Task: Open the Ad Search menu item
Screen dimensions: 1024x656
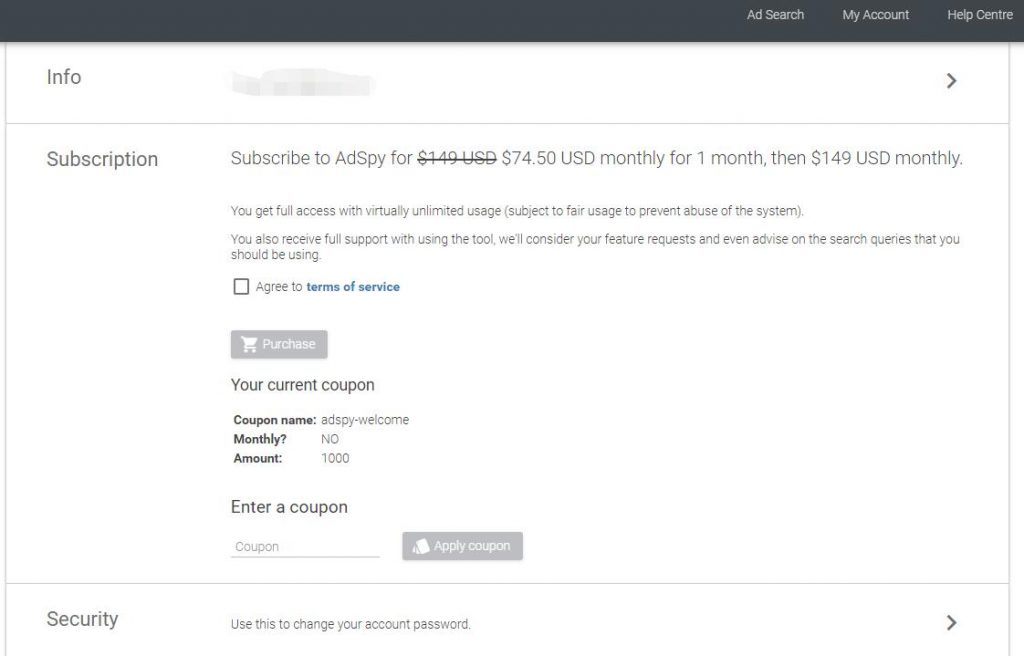Action: point(775,14)
